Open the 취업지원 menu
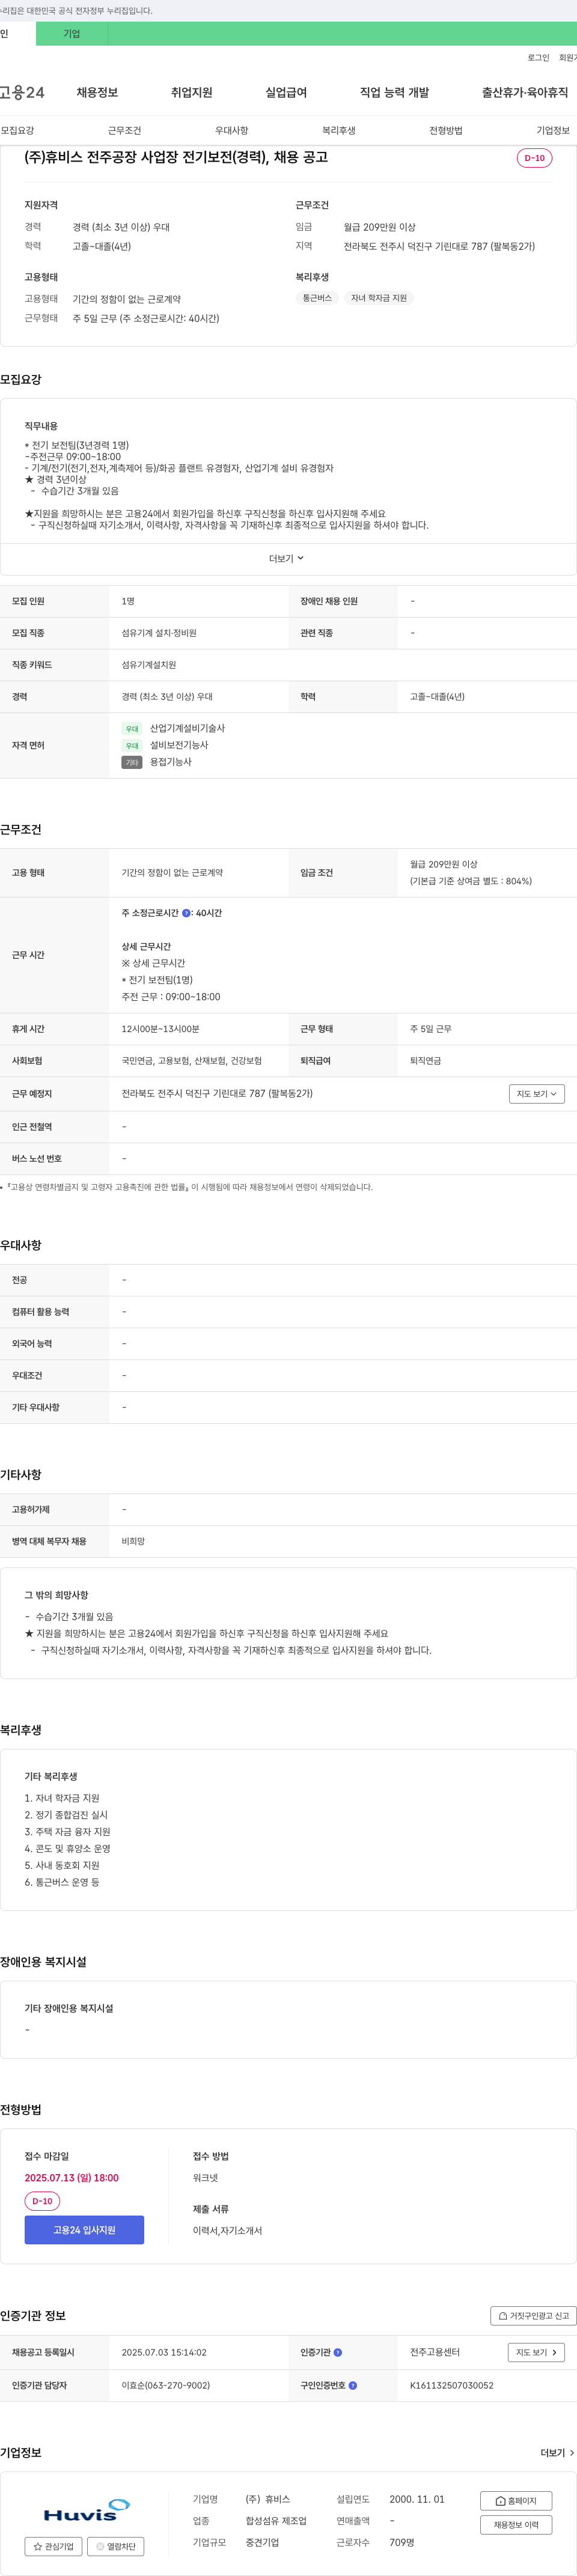The width and height of the screenshot is (577, 2576). click(191, 93)
